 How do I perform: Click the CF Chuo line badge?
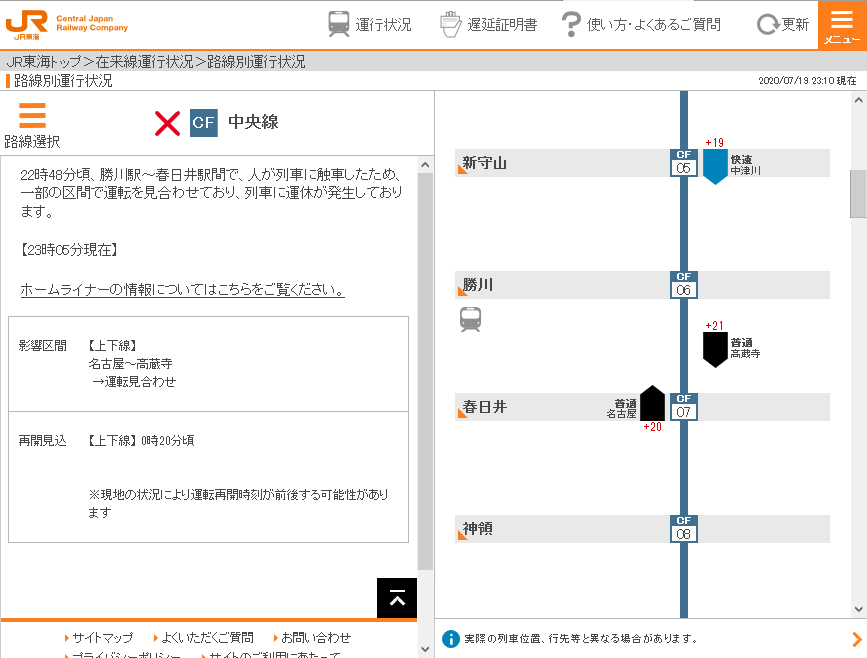click(203, 123)
